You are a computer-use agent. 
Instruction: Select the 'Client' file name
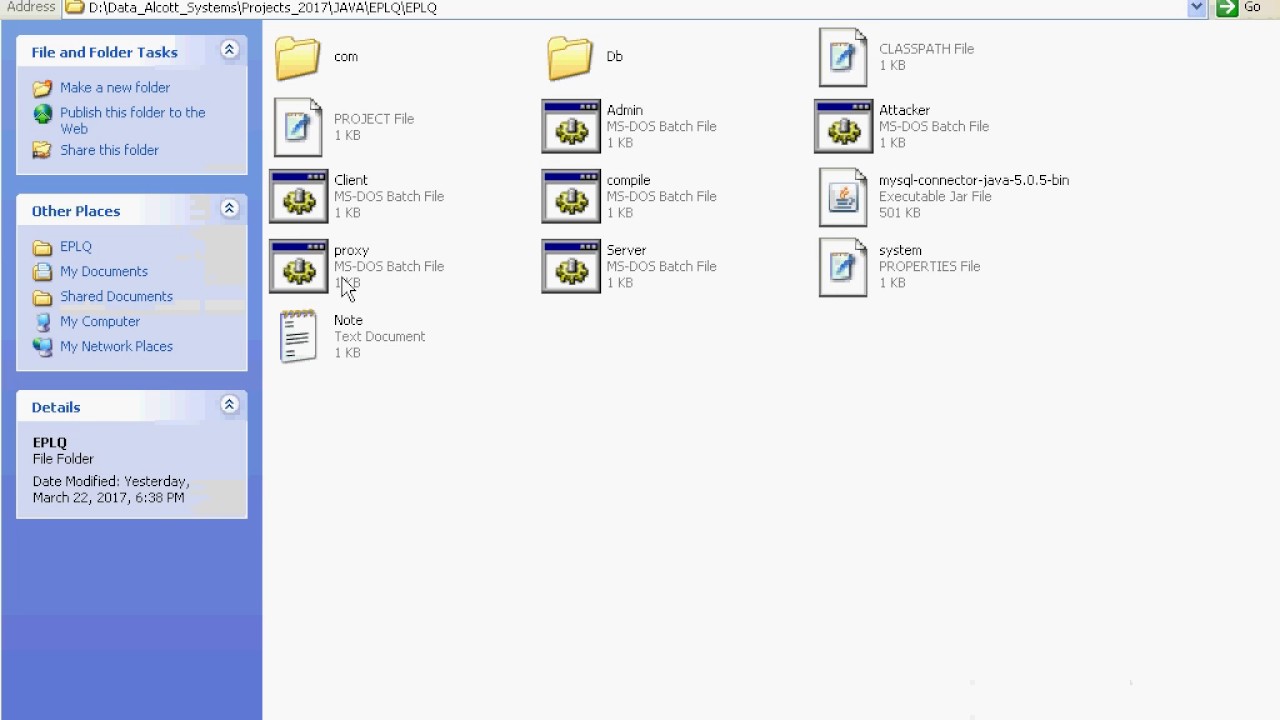point(351,180)
